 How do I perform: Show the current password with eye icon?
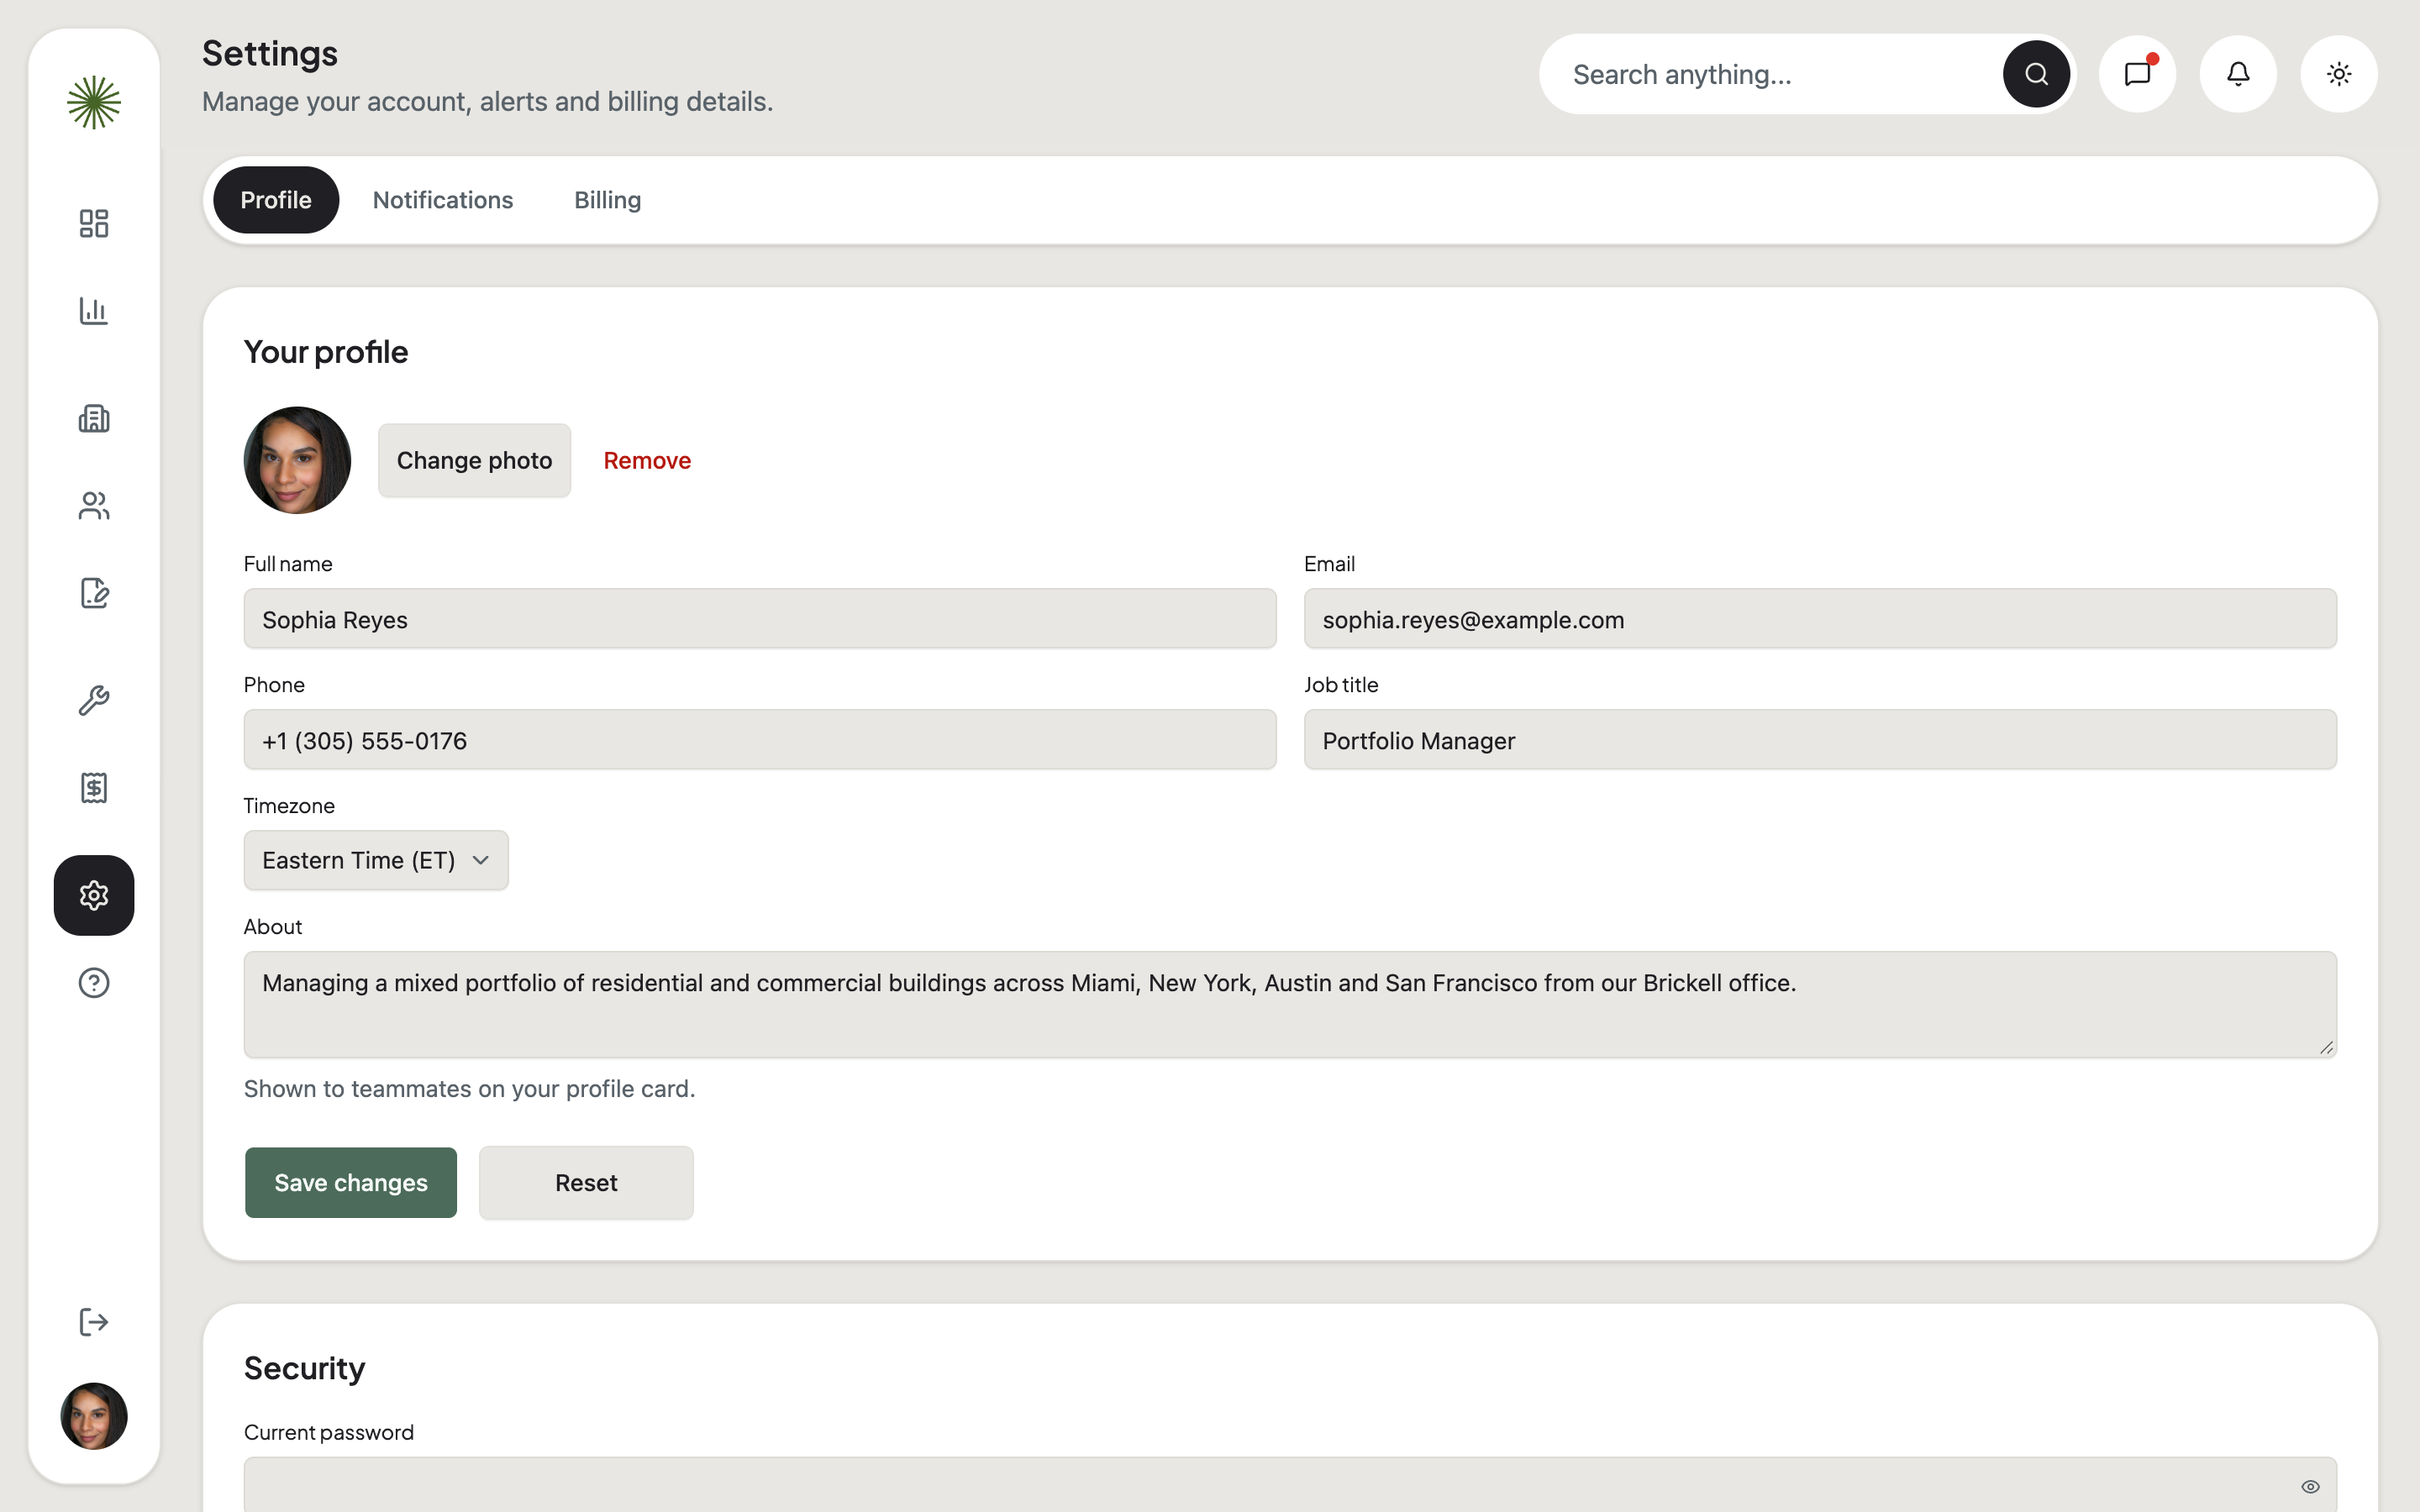(x=2310, y=1486)
